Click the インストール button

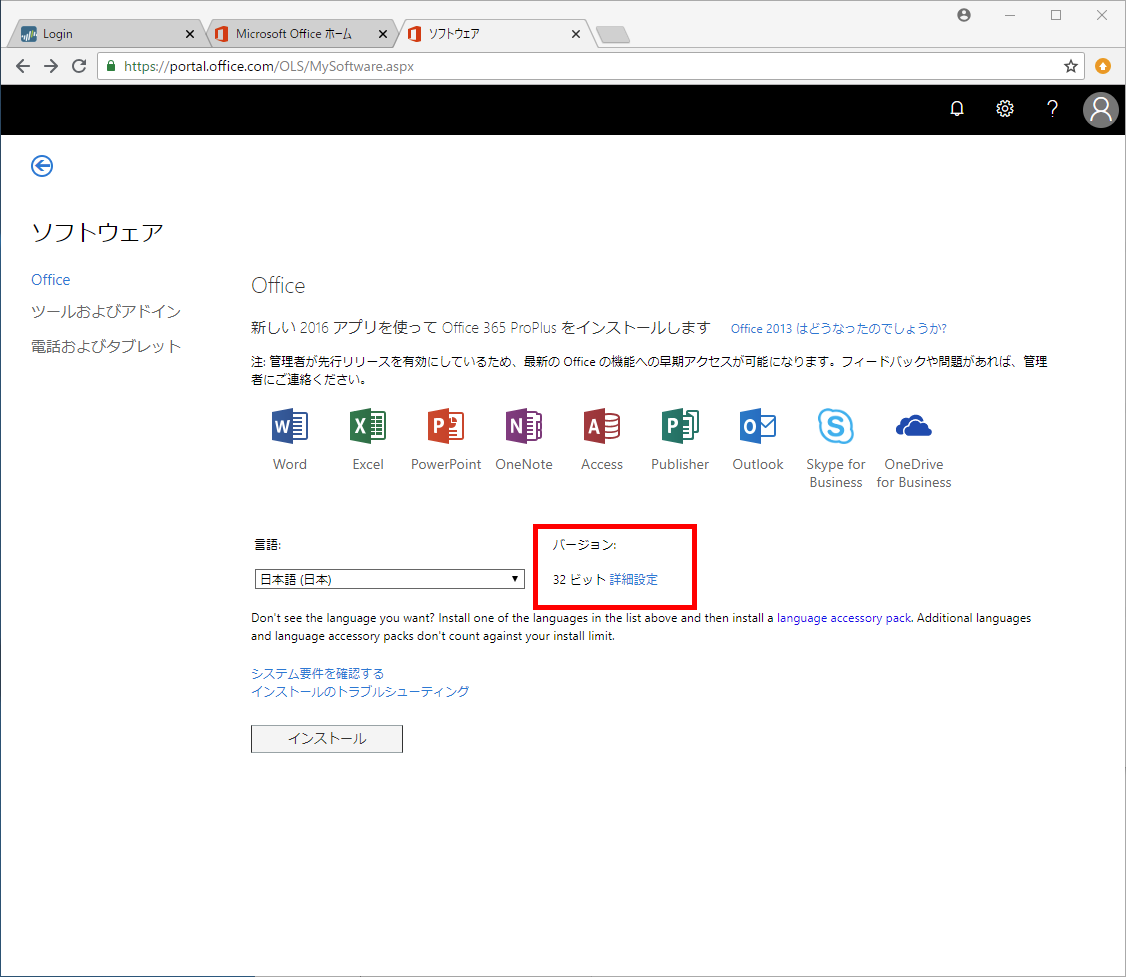tap(327, 739)
